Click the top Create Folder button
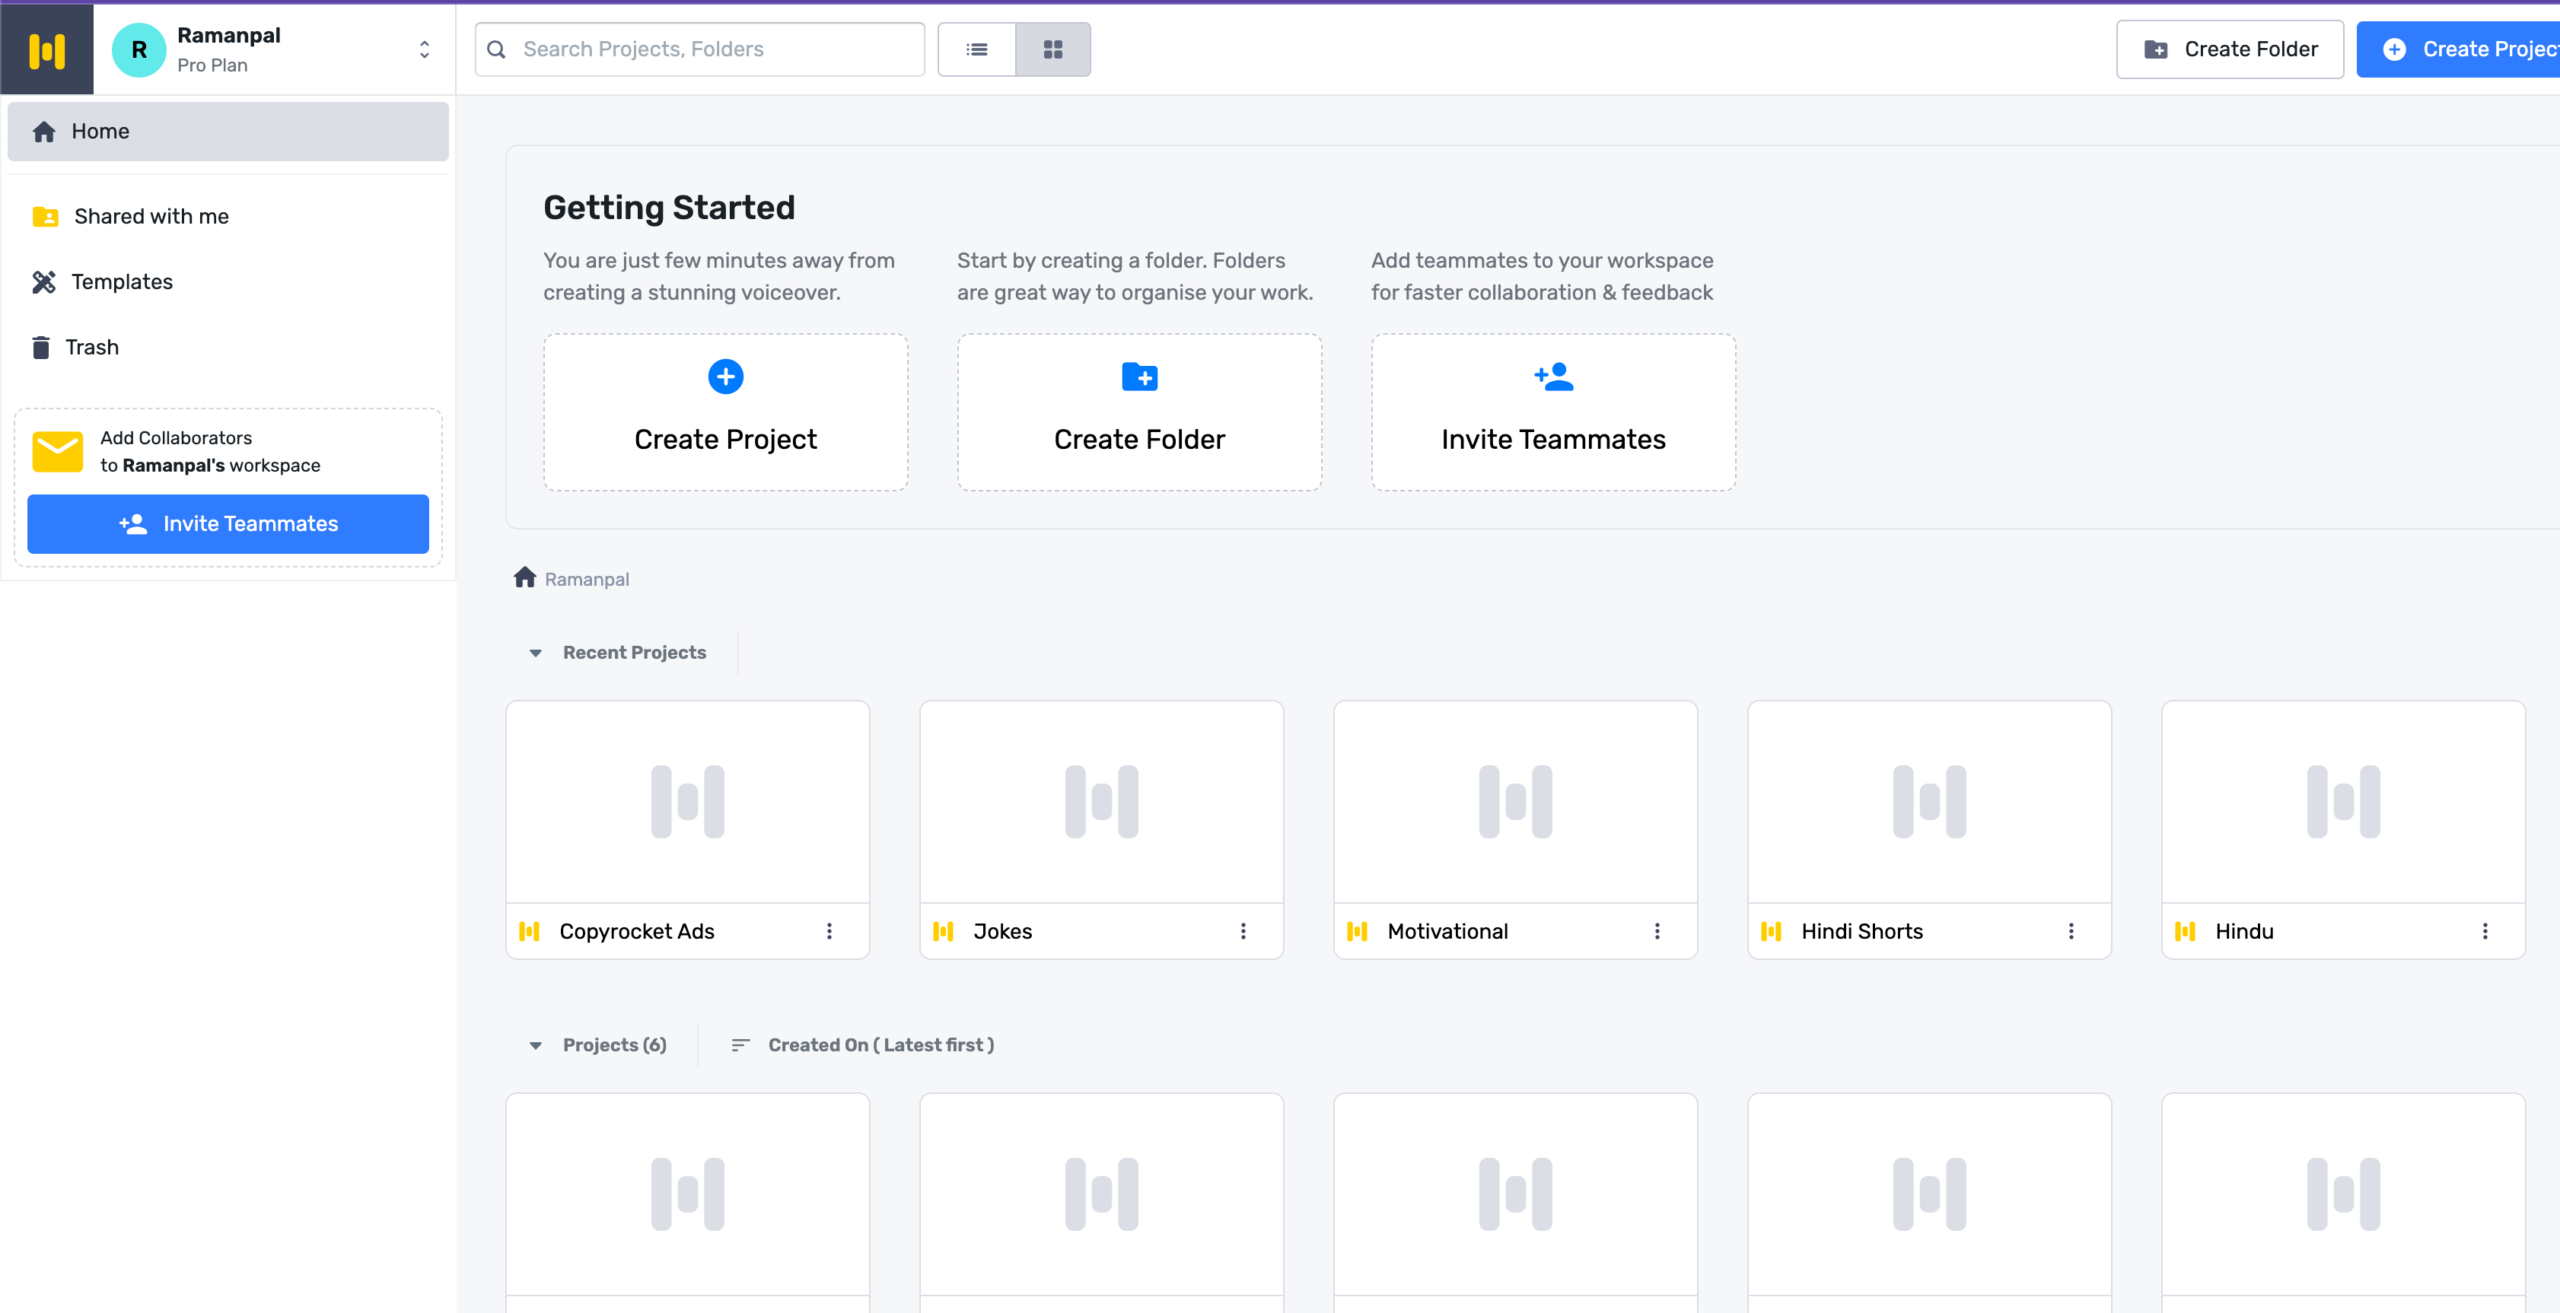Screen dimensions: 2560x1313 coord(2229,49)
